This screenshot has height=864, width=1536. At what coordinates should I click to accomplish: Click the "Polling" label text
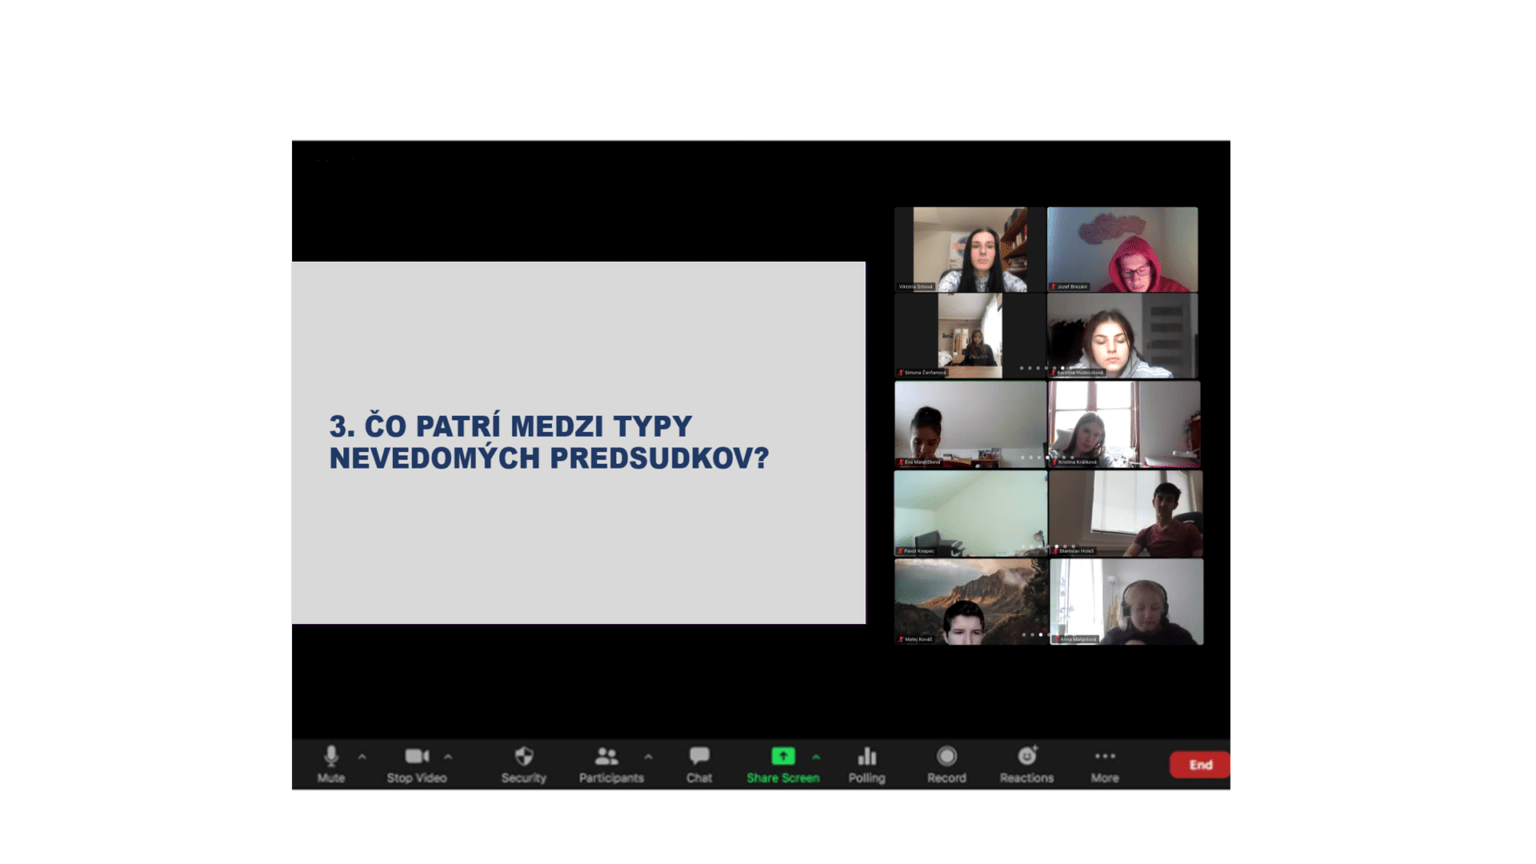pyautogui.click(x=867, y=778)
